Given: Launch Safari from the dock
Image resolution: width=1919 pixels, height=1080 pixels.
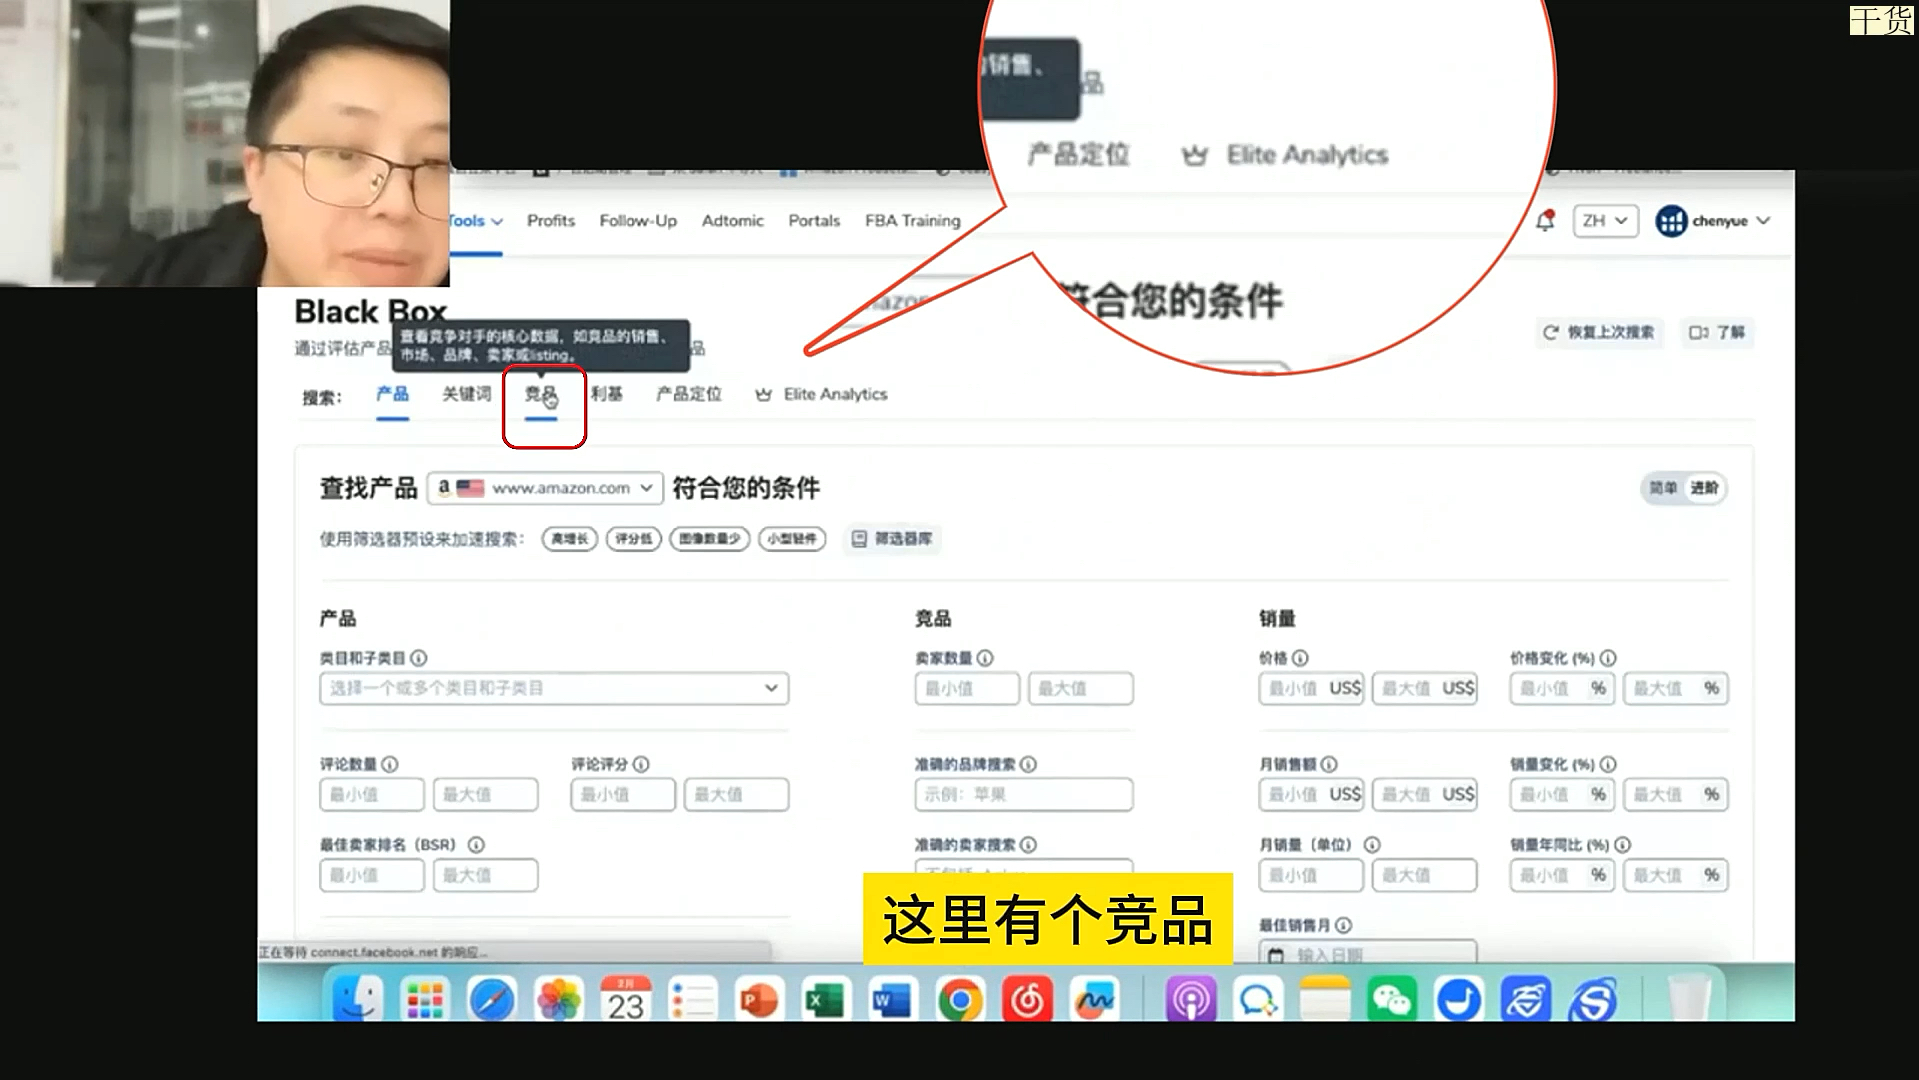Looking at the screenshot, I should click(x=492, y=998).
